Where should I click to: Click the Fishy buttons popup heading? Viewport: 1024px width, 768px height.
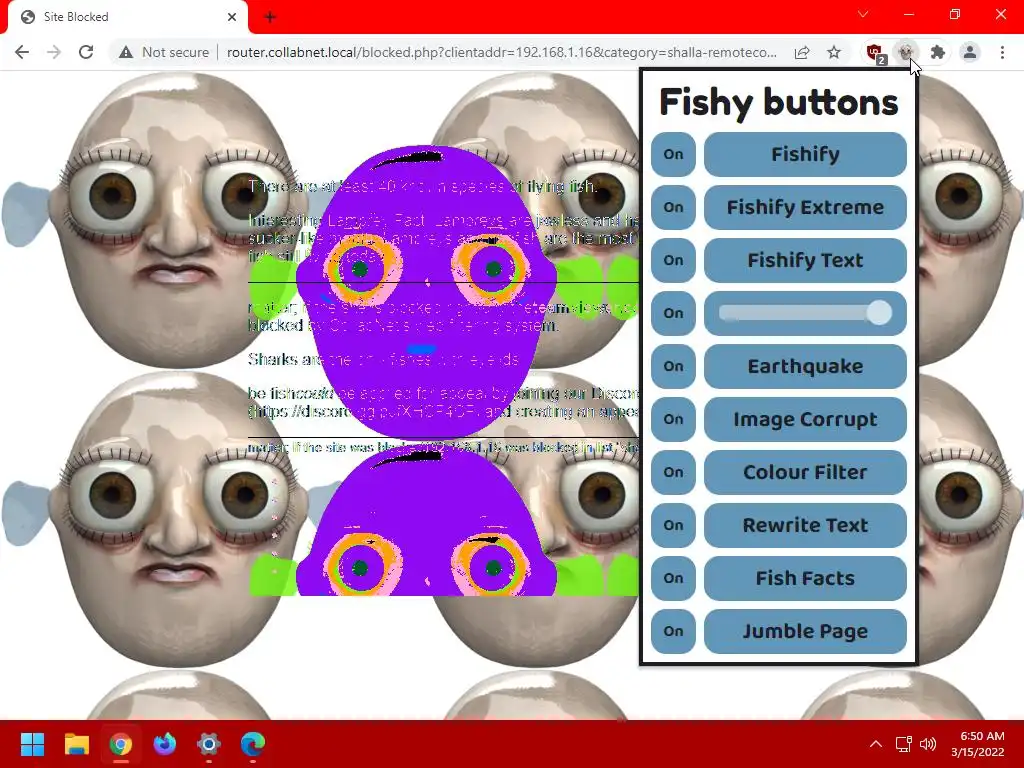point(778,103)
